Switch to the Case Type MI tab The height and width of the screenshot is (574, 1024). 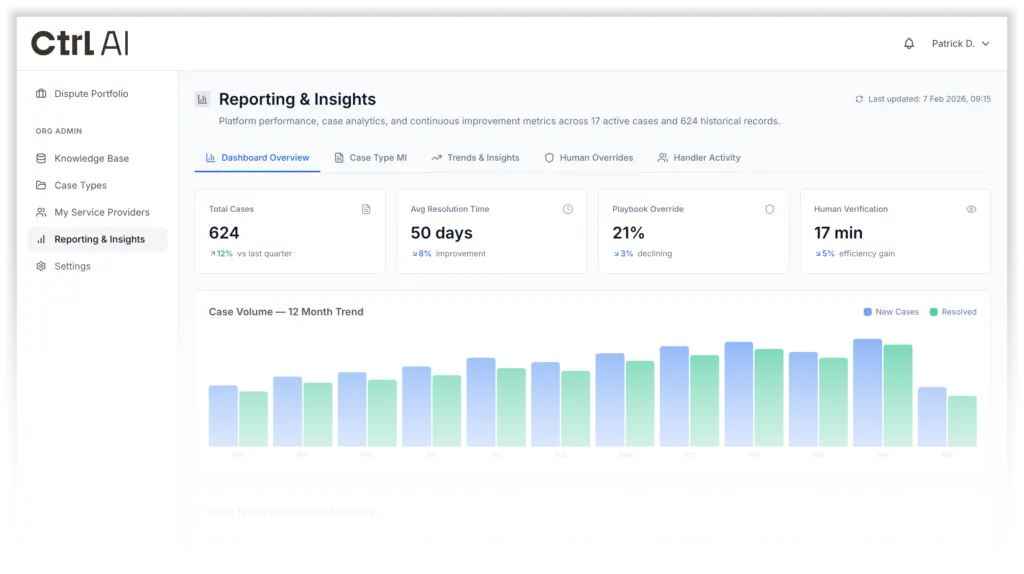(371, 158)
